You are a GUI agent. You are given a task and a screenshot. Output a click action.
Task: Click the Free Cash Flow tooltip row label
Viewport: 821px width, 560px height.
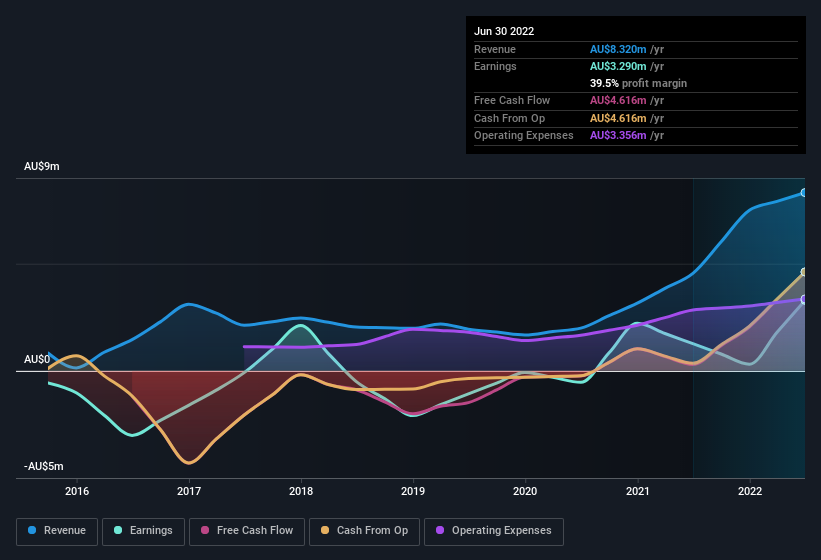(512, 100)
